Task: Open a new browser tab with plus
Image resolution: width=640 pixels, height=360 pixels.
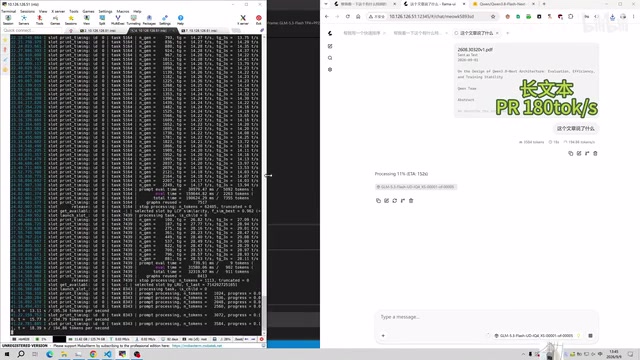Action: click(x=544, y=4)
